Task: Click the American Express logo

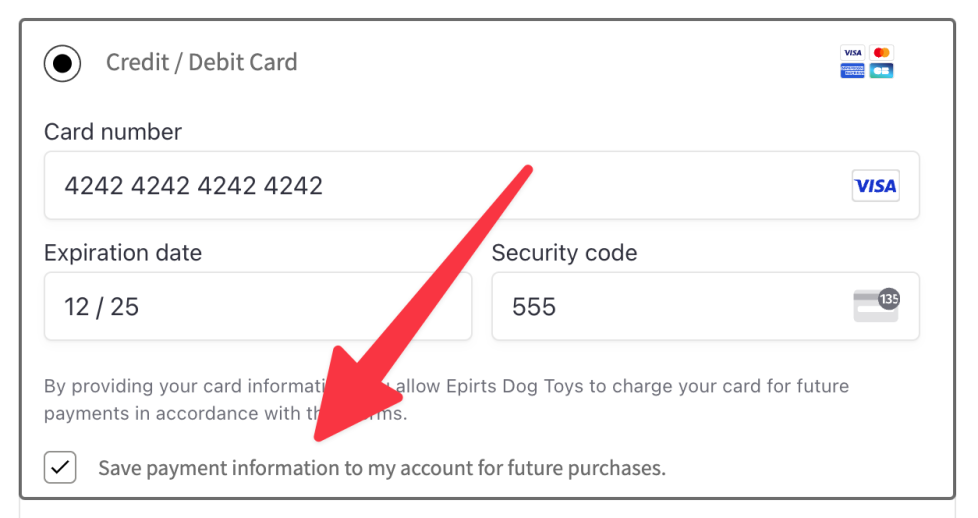Action: point(852,71)
